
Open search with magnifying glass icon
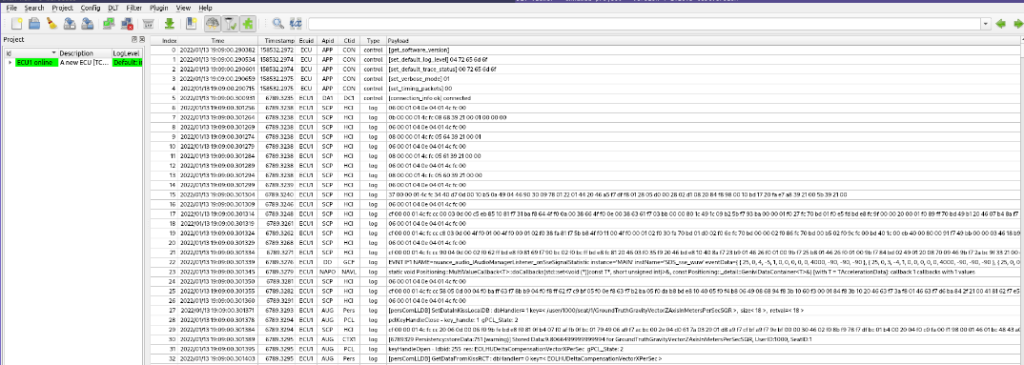click(x=278, y=24)
